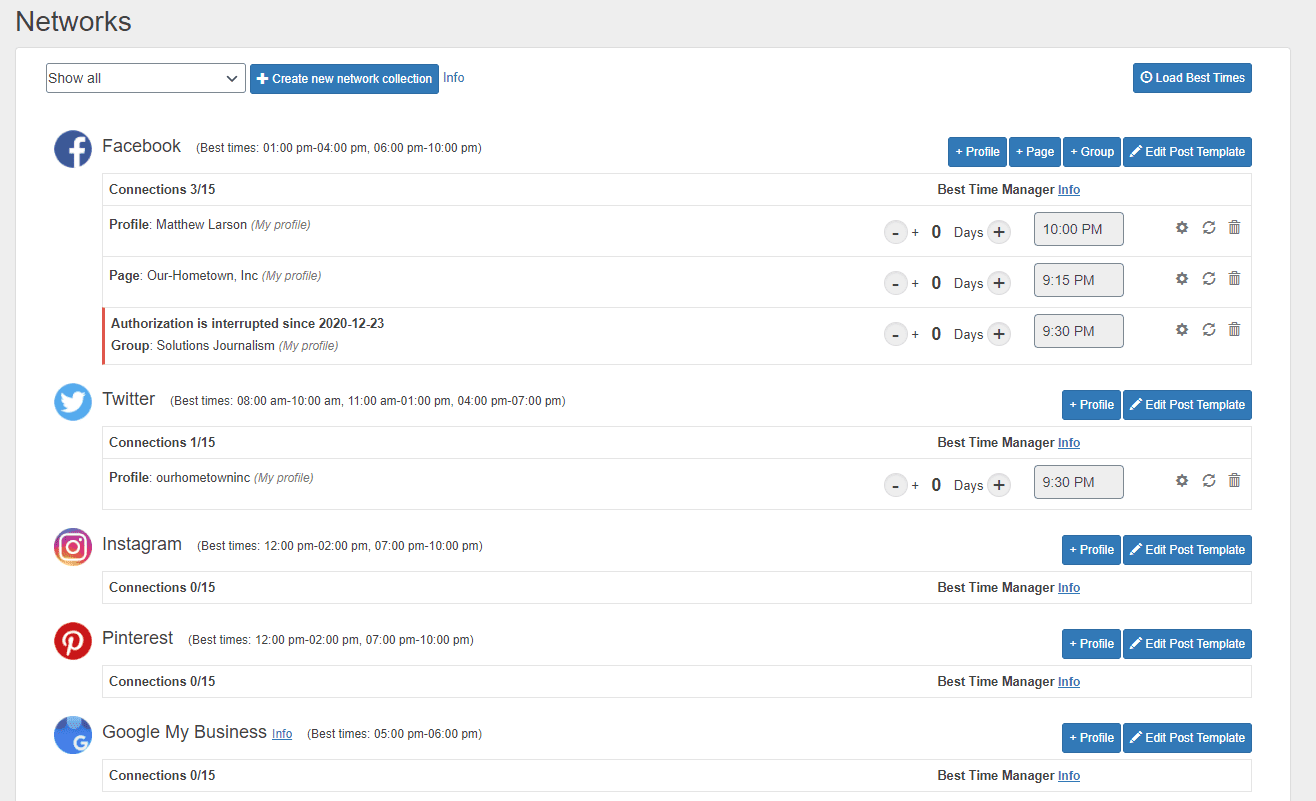Viewport: 1316px width, 801px height.
Task: Click the Facebook logo icon
Action: pyautogui.click(x=73, y=149)
